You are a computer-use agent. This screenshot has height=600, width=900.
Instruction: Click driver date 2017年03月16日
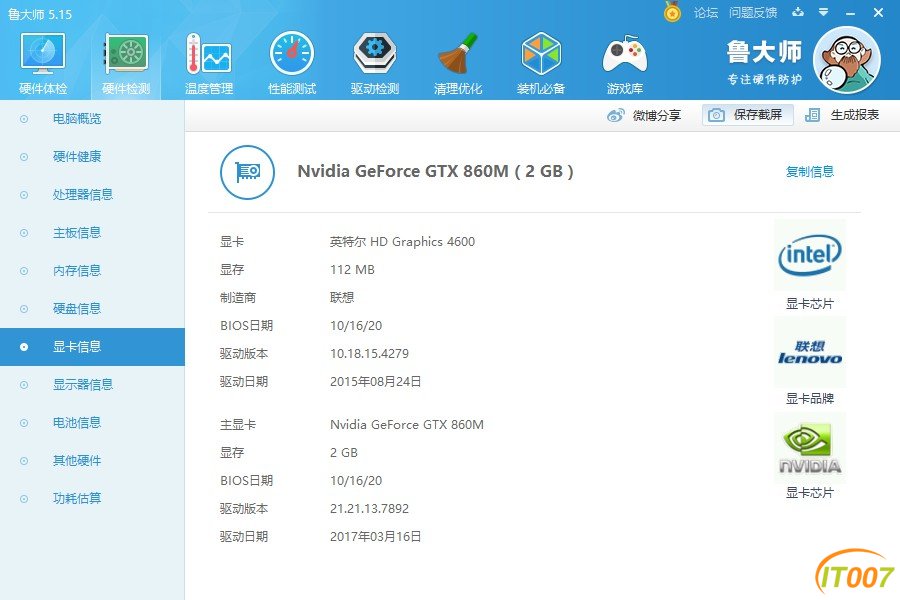tap(375, 537)
